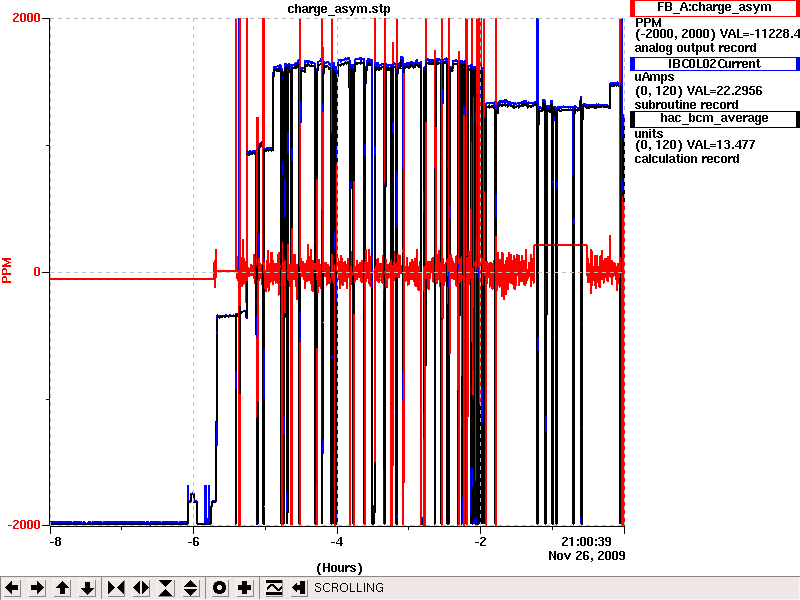Screen dimensions: 800x600
Task: Click the -6 hour tick label
Action: coord(193,541)
